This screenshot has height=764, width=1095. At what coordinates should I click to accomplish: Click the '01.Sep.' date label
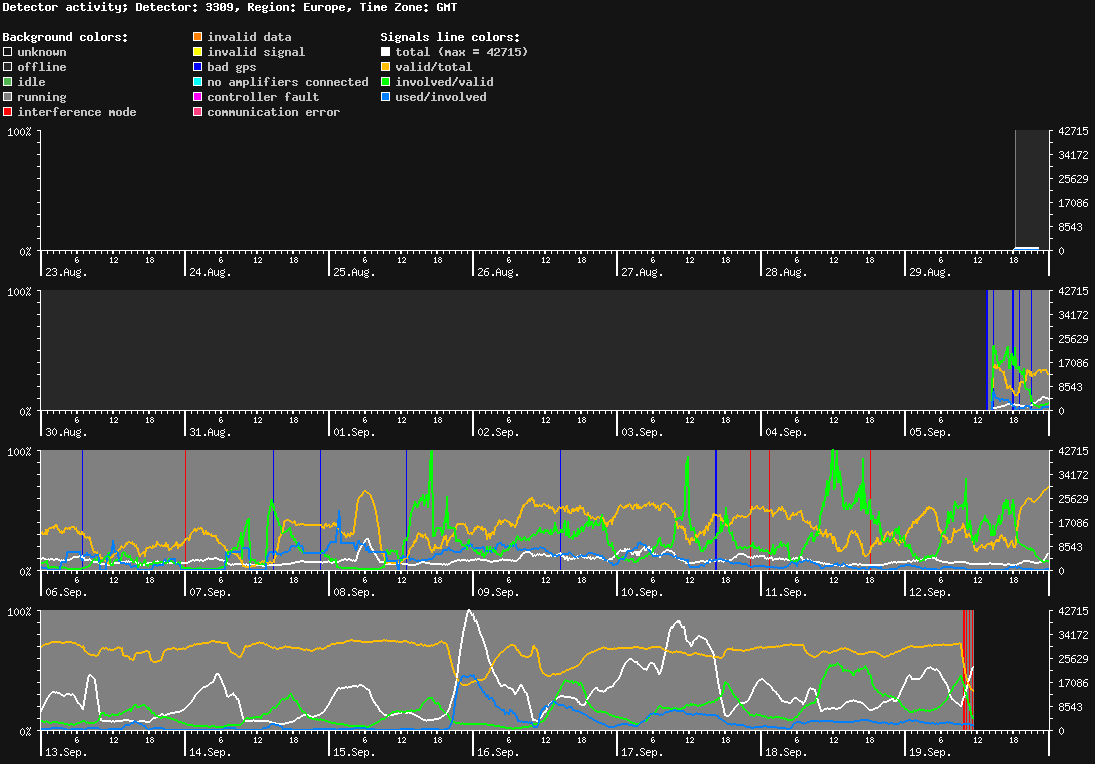(x=354, y=432)
